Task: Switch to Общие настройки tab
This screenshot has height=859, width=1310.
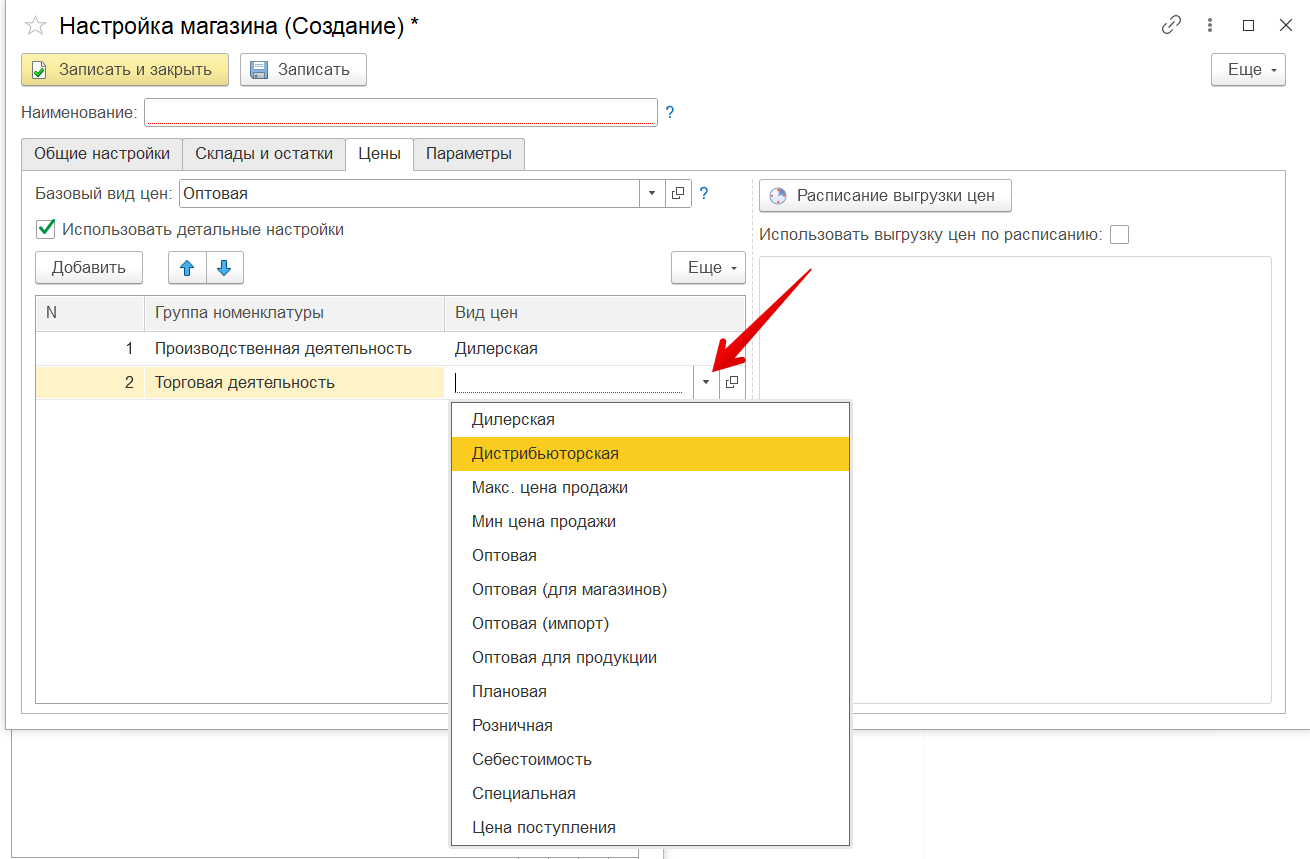Action: point(102,154)
